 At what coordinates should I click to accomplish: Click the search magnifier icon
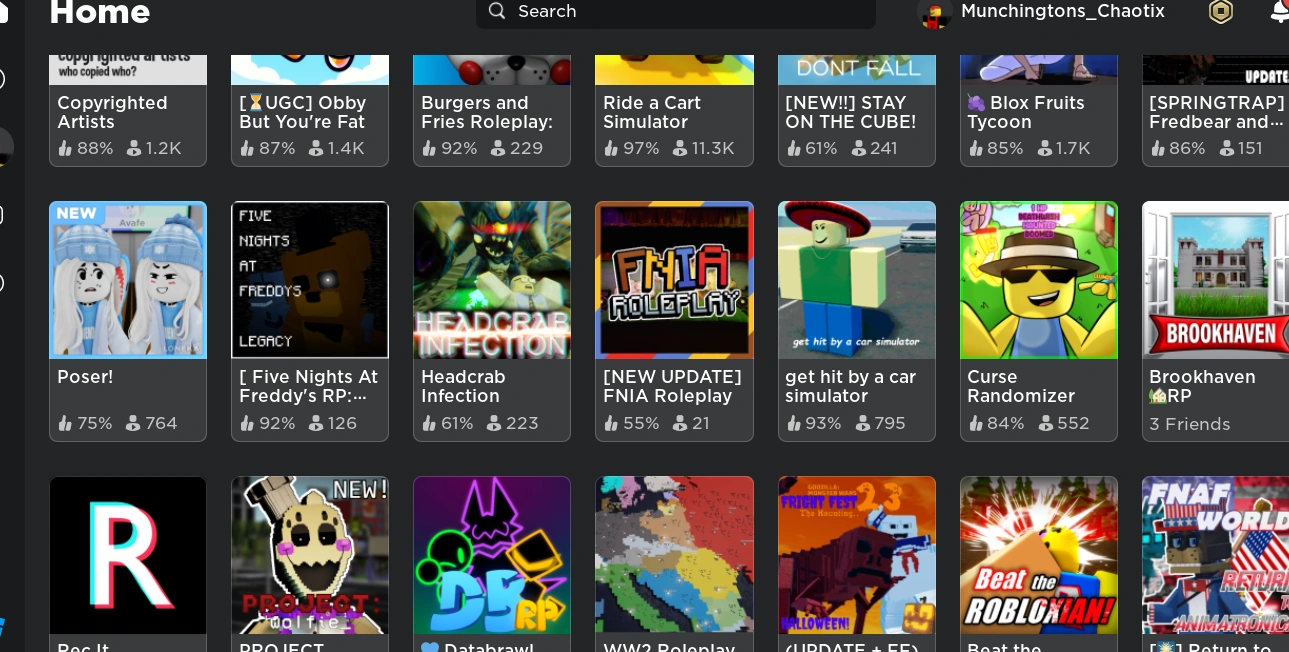tap(497, 11)
